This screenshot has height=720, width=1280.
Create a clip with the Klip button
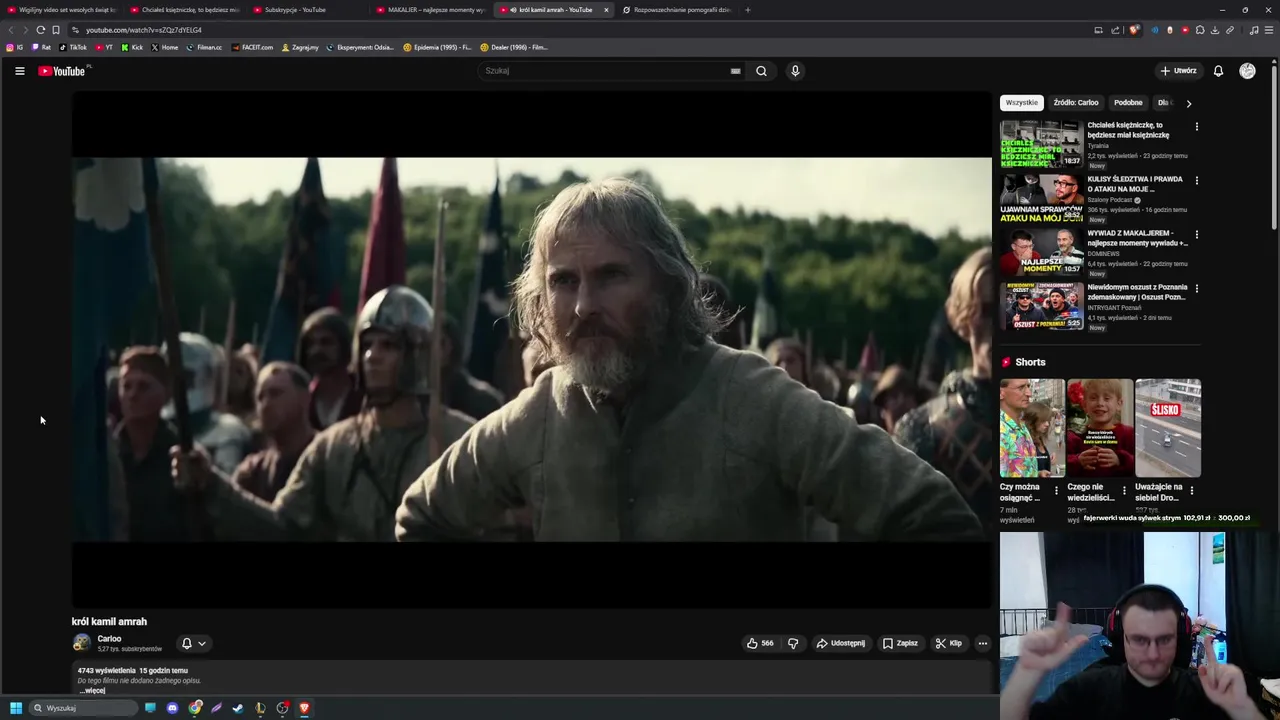(948, 643)
